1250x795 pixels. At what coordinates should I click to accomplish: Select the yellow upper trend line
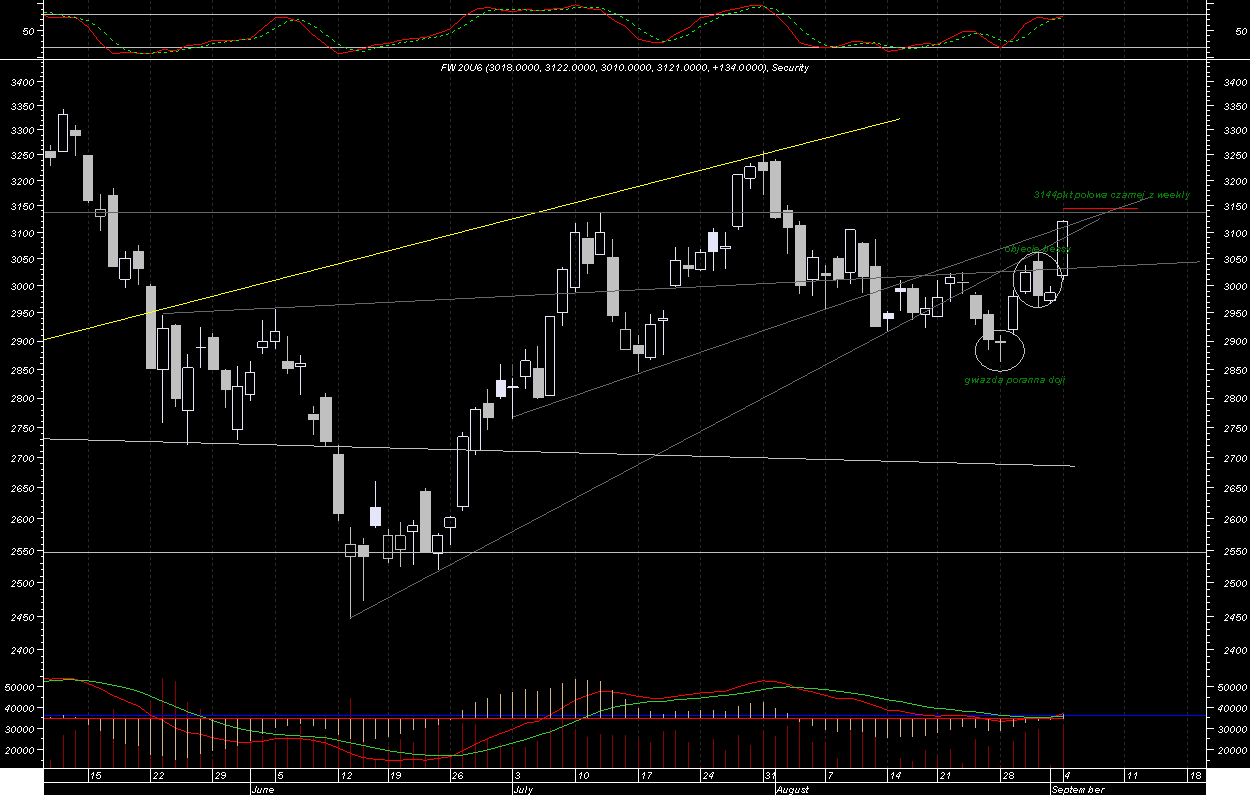pos(472,229)
